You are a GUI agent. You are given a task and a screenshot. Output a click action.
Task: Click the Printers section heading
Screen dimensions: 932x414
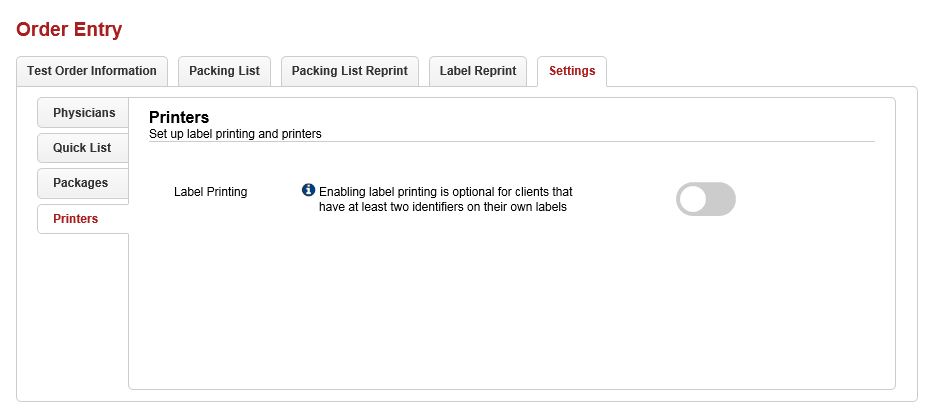[179, 117]
